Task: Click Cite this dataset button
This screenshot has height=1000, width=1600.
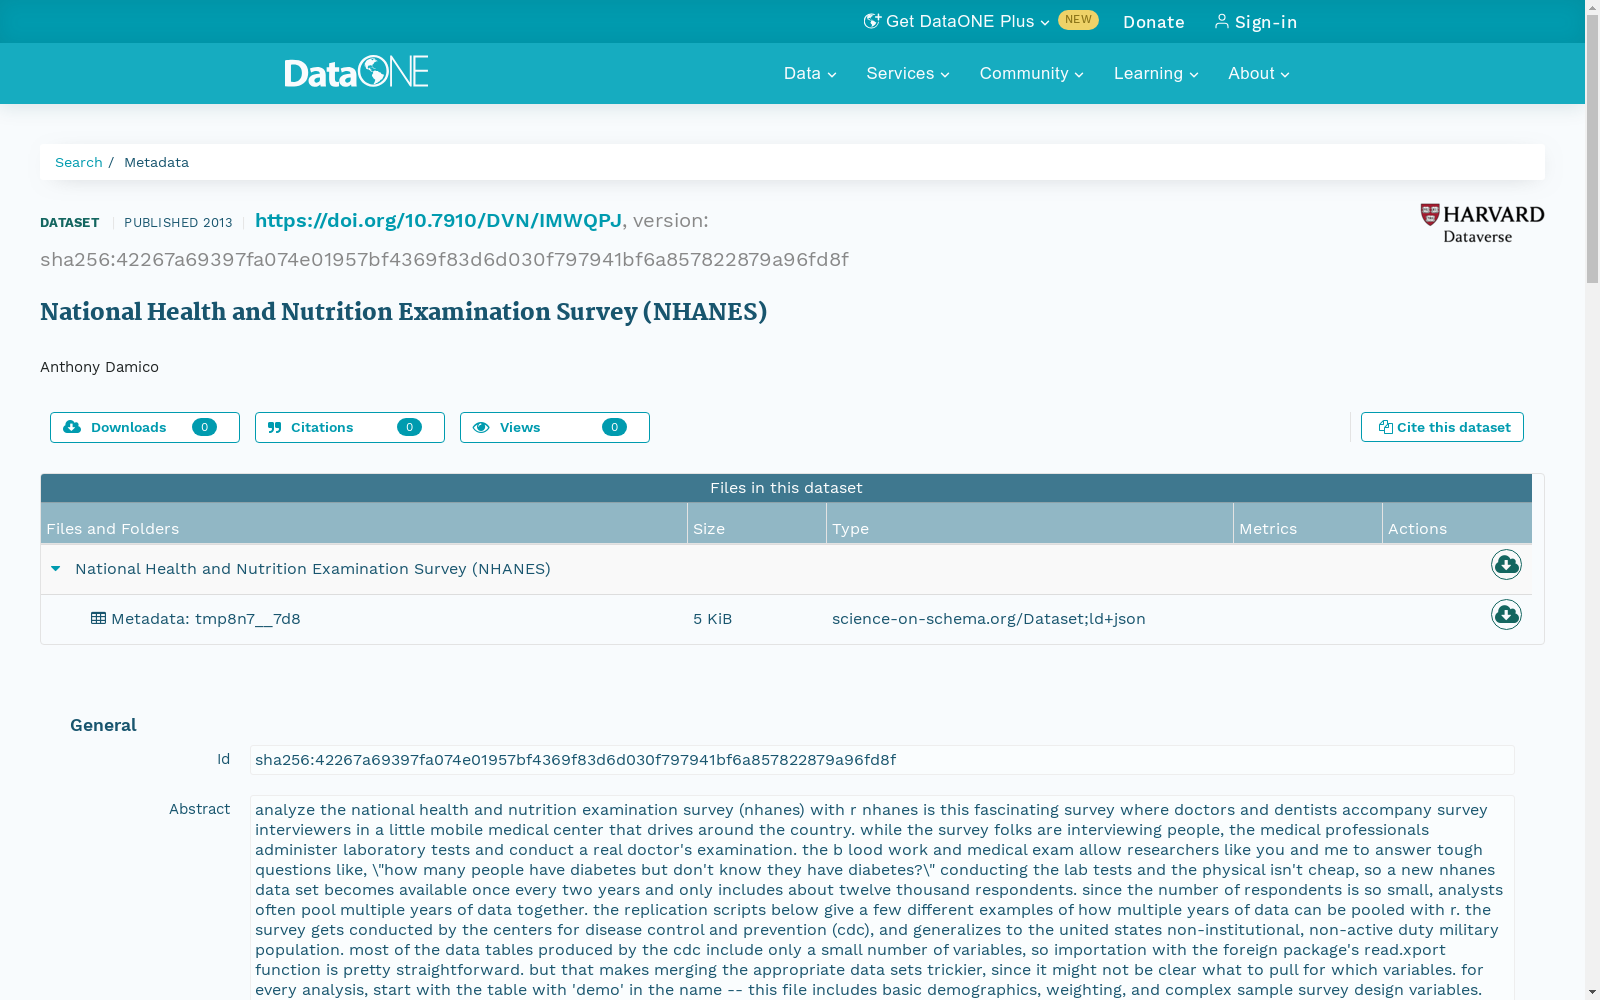Action: click(1442, 427)
